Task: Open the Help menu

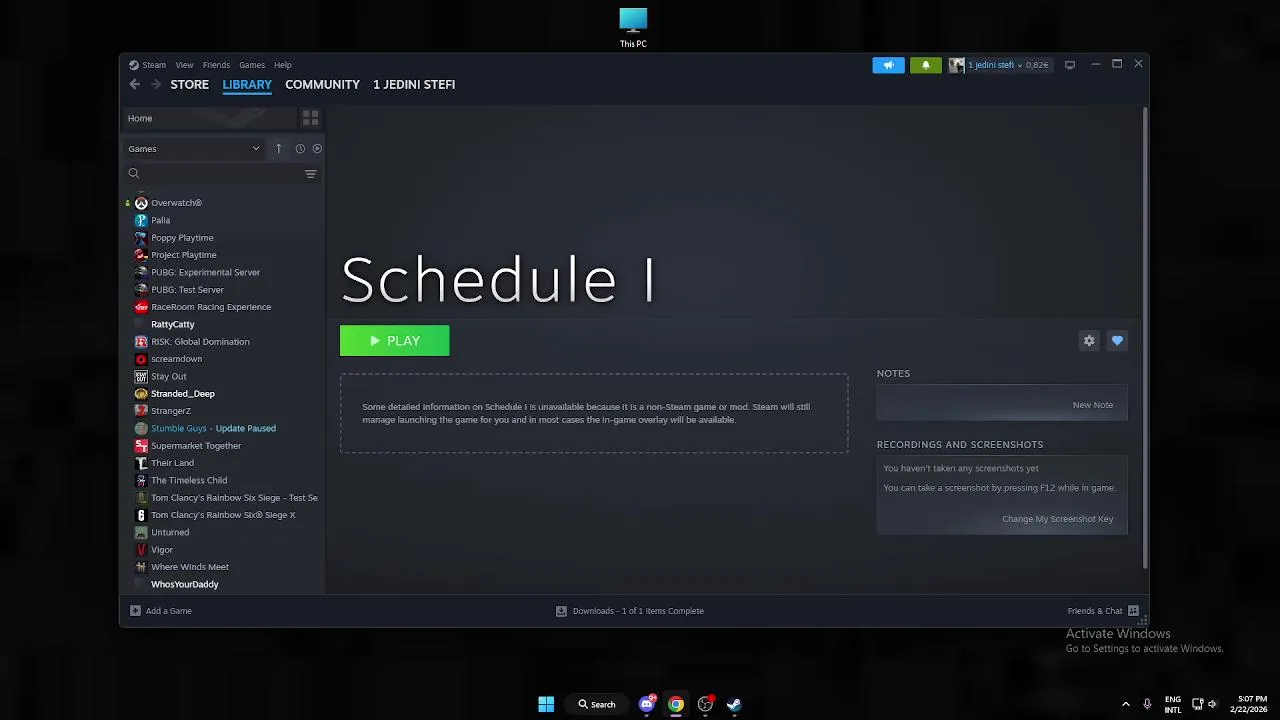Action: point(283,65)
